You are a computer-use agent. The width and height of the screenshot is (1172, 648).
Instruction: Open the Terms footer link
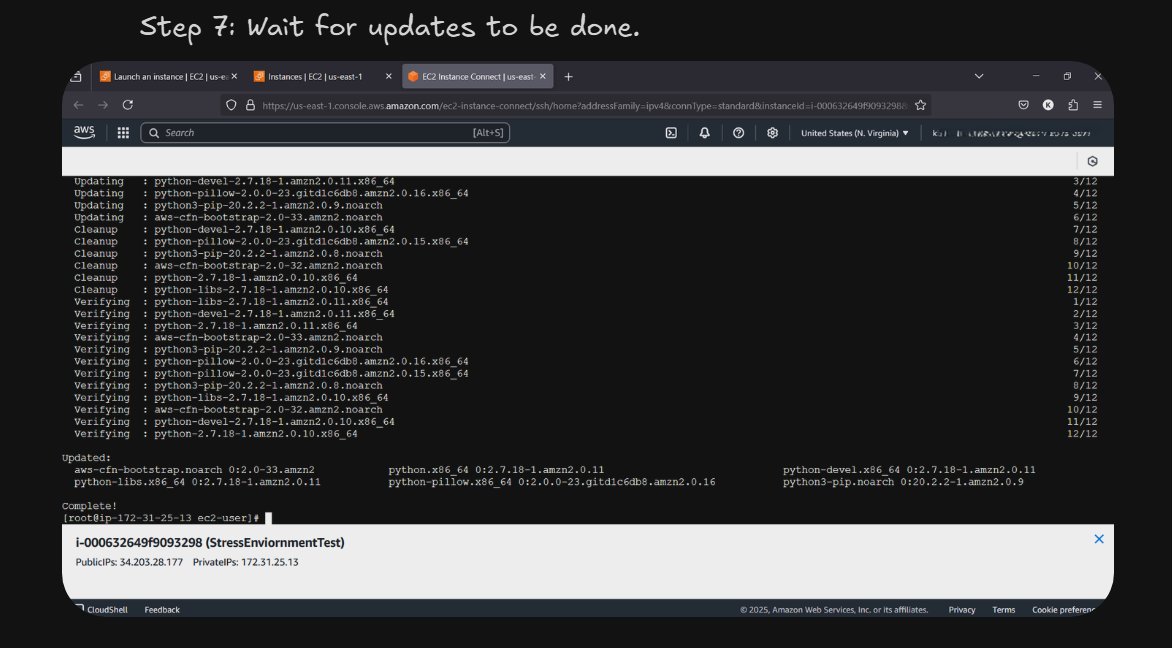[1004, 610]
